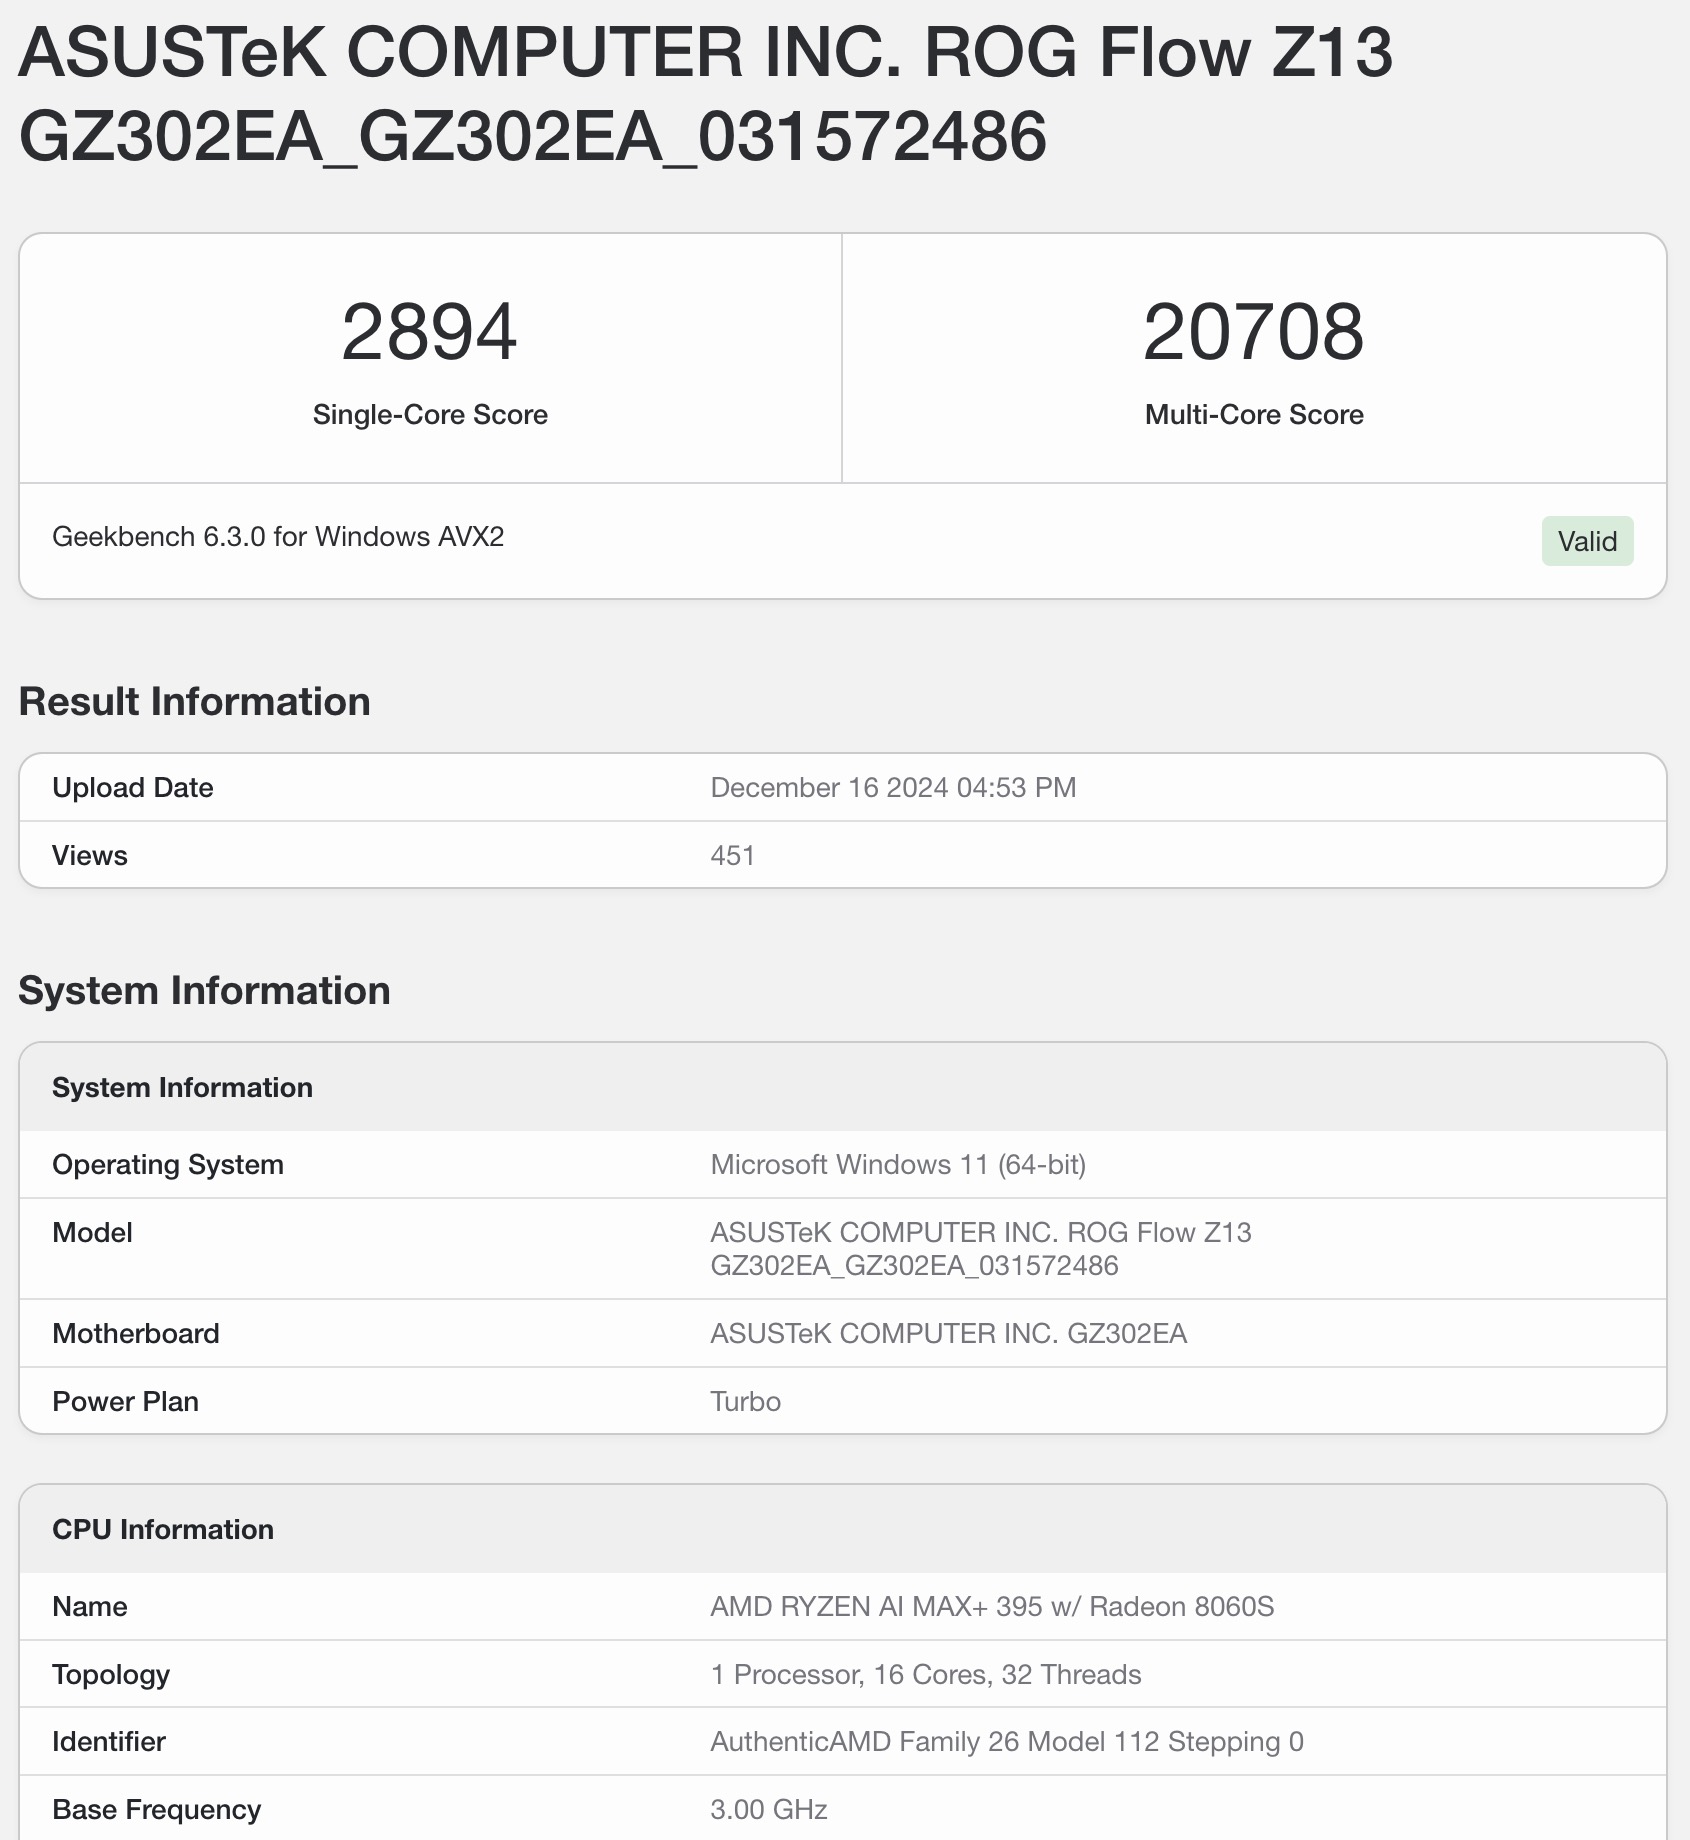Select the "Operating System" row label

click(168, 1165)
